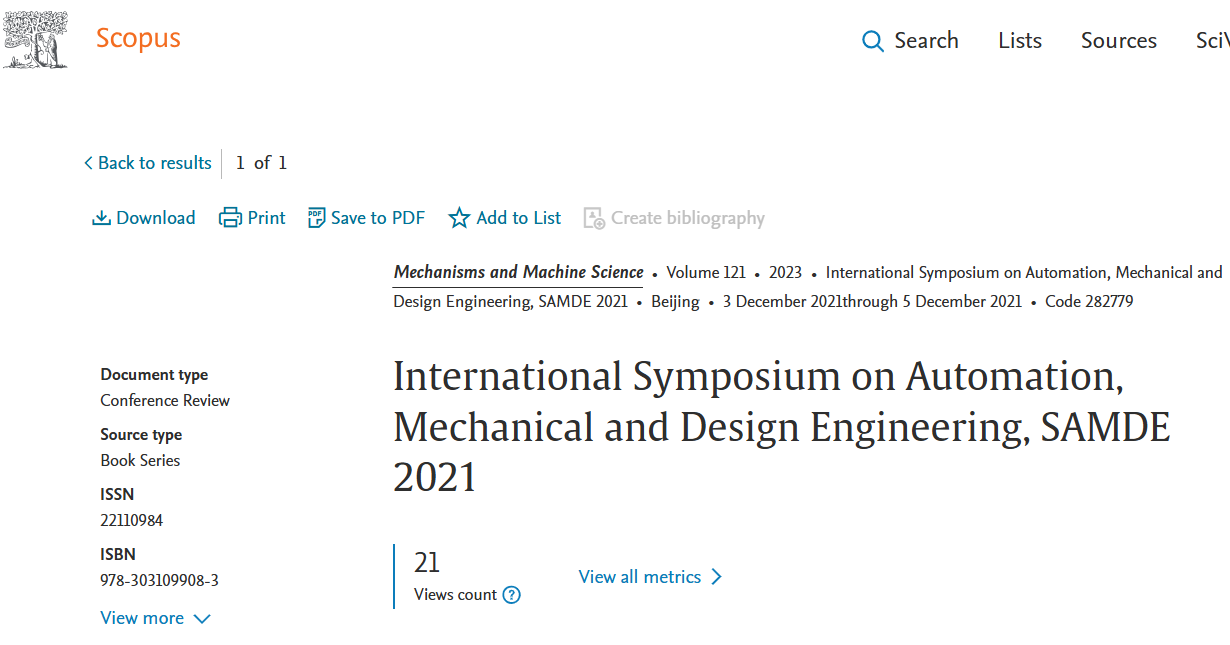
Task: Click the Views count help icon
Action: click(511, 595)
